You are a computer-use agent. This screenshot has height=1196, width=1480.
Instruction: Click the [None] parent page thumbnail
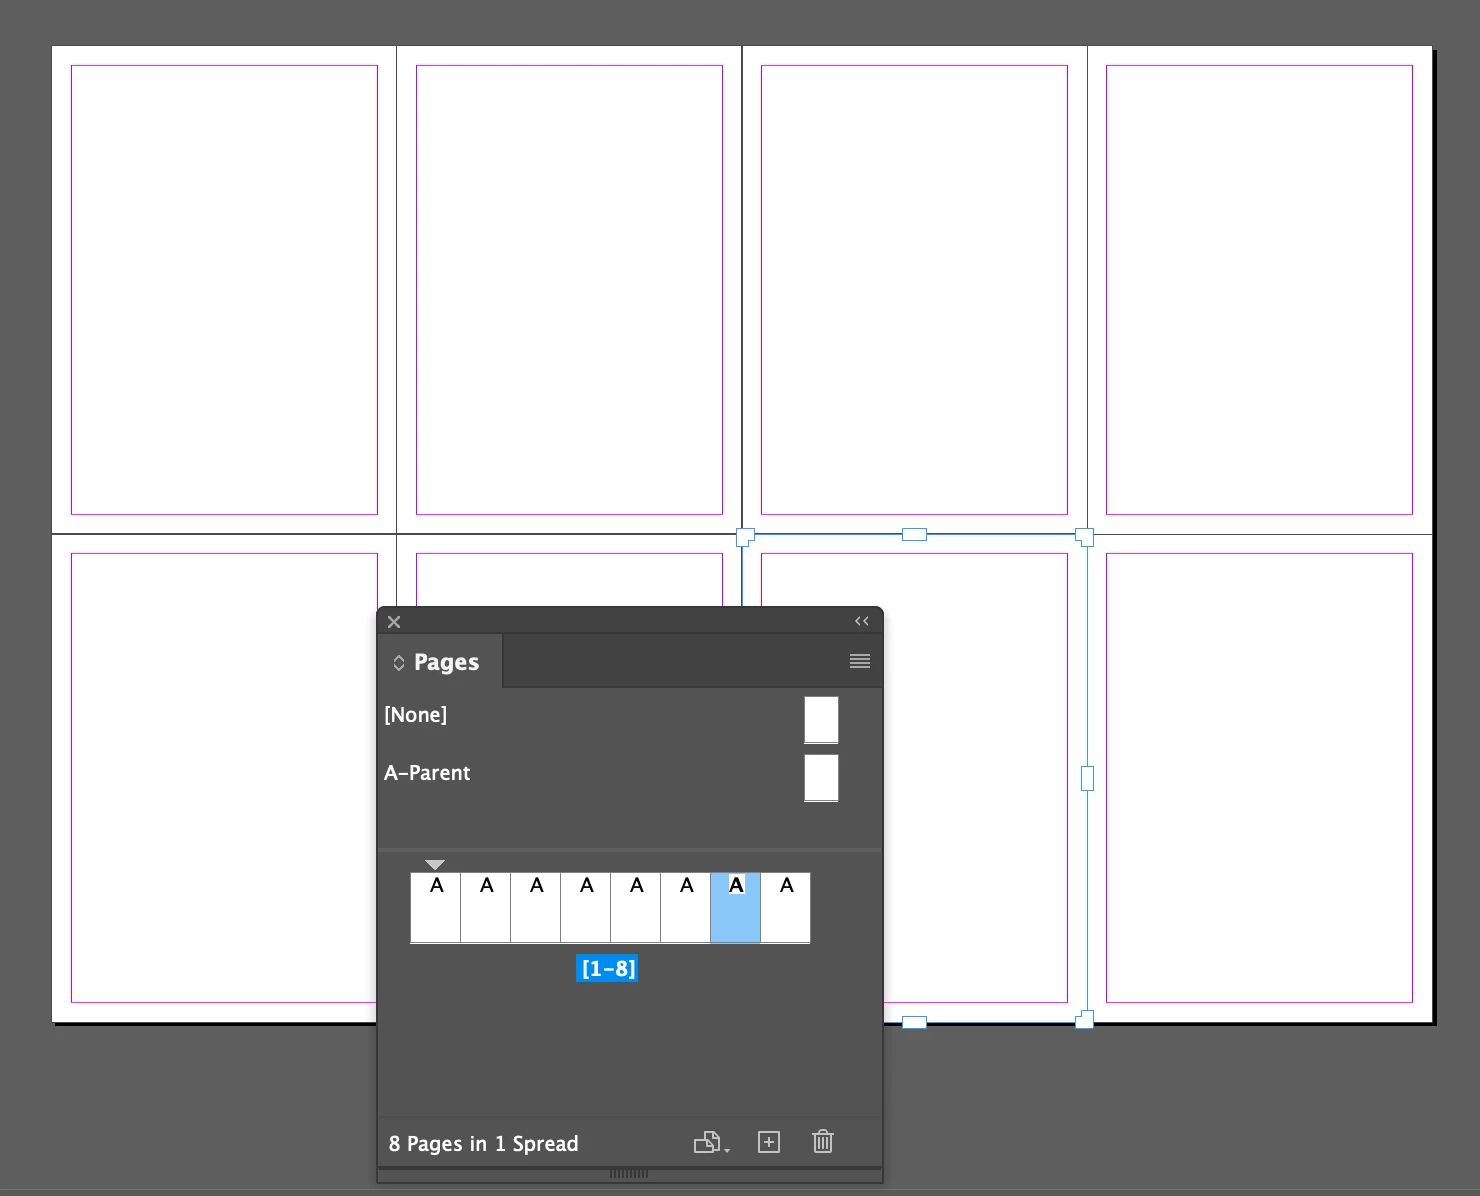click(821, 720)
